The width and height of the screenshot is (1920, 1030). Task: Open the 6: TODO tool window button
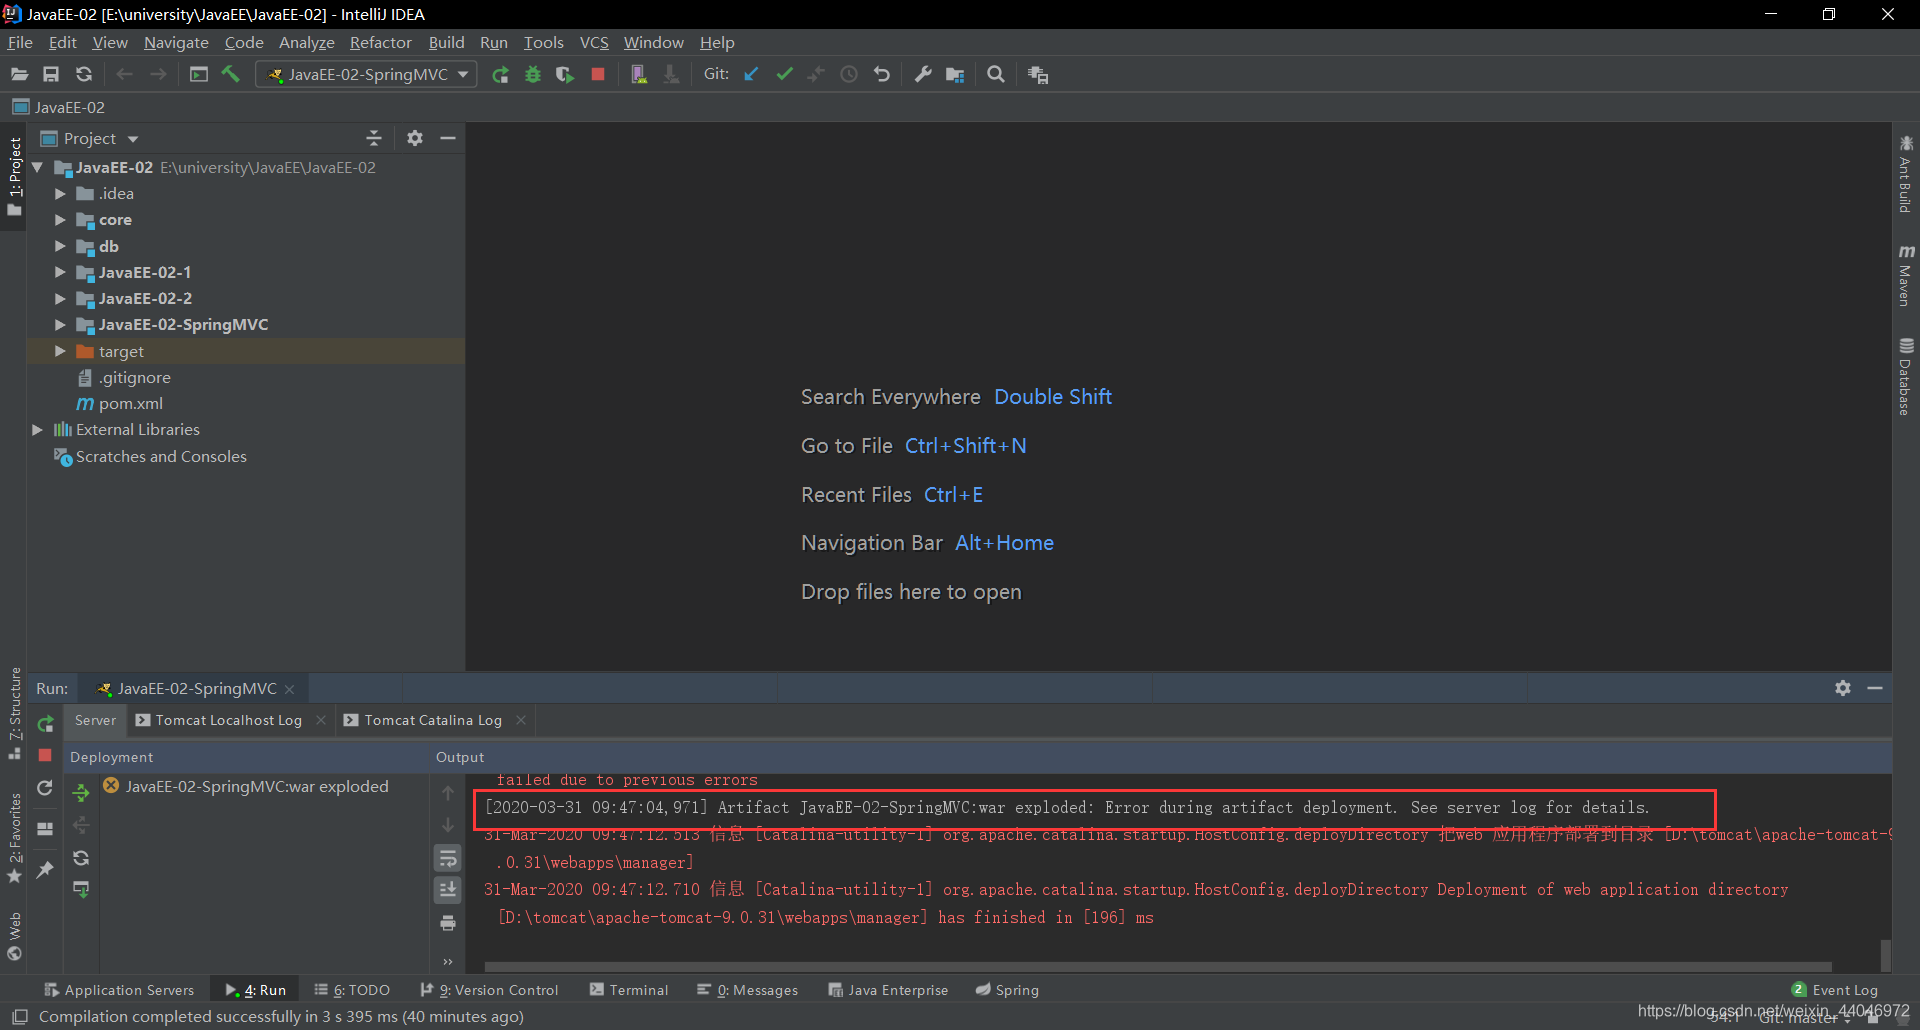pyautogui.click(x=352, y=990)
